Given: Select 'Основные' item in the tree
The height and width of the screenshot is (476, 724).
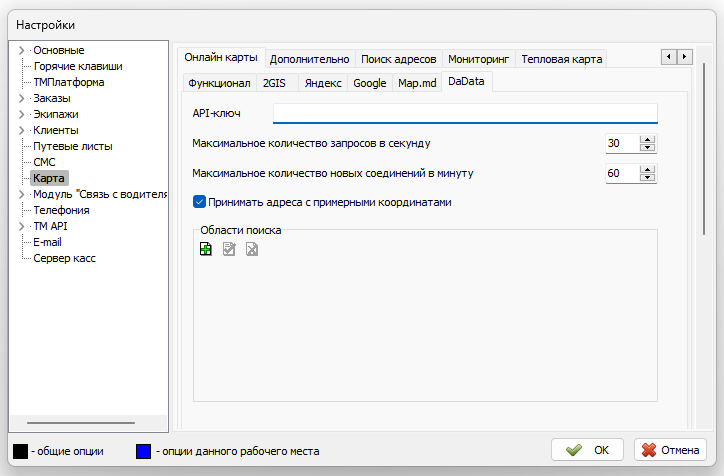Looking at the screenshot, I should coord(59,50).
